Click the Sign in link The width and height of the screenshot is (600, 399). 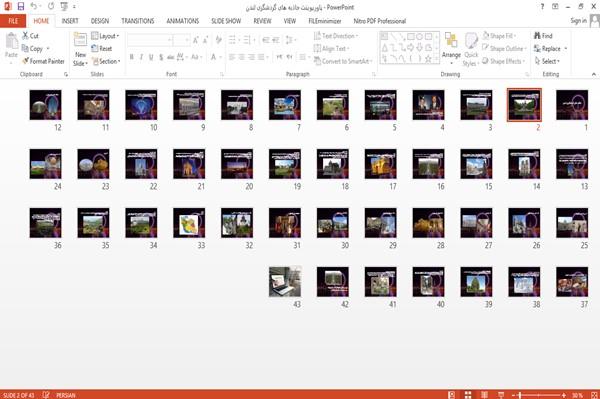[579, 21]
